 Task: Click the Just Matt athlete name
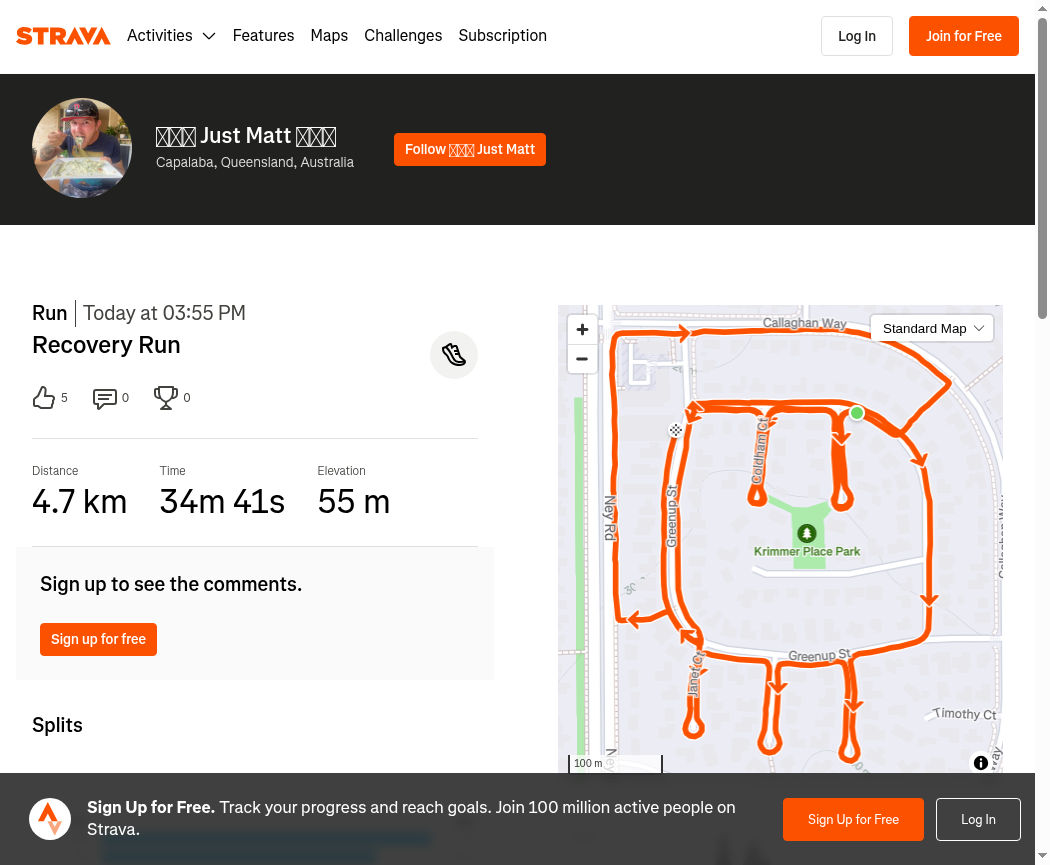click(246, 136)
